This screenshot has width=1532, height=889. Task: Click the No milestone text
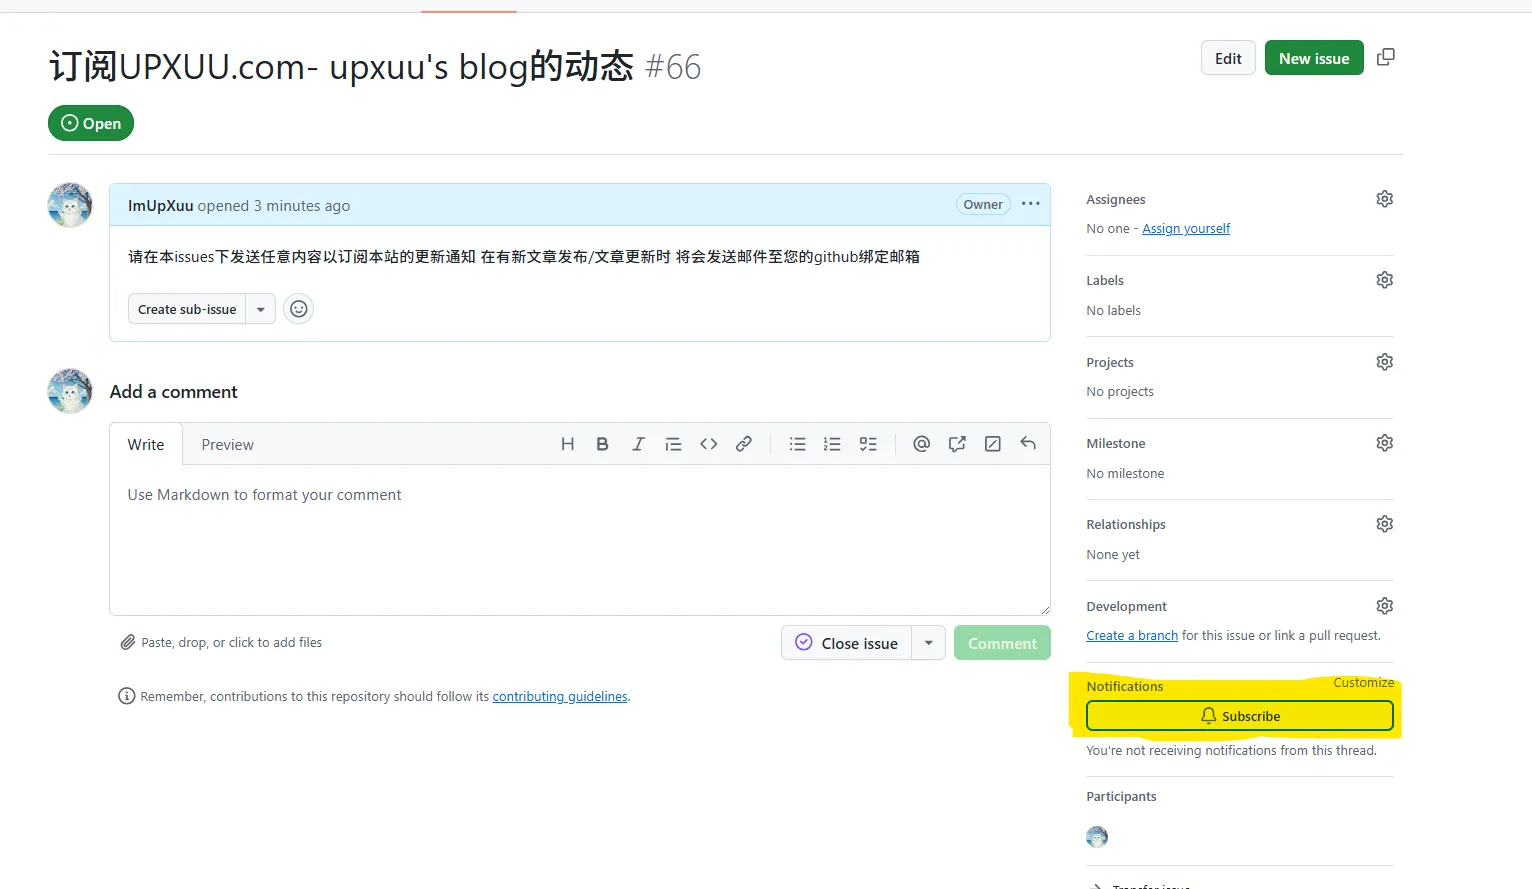click(1125, 474)
